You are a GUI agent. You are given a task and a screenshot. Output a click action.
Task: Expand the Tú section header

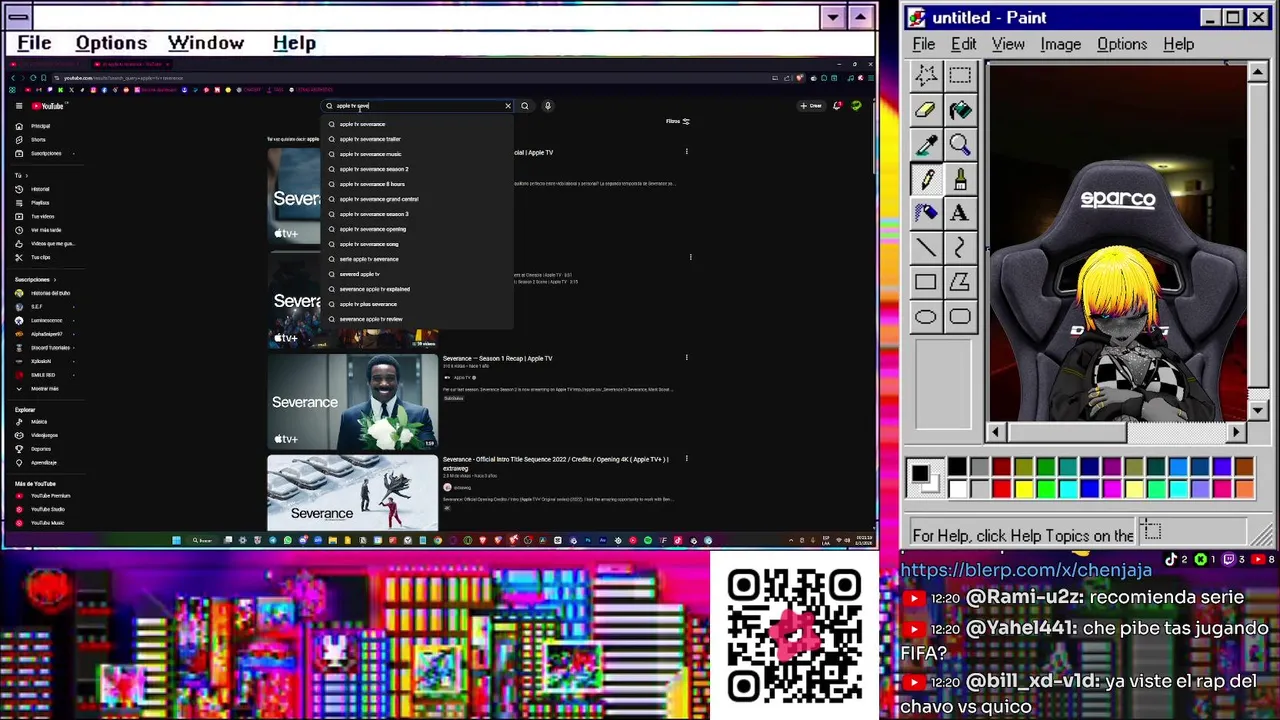coord(21,175)
